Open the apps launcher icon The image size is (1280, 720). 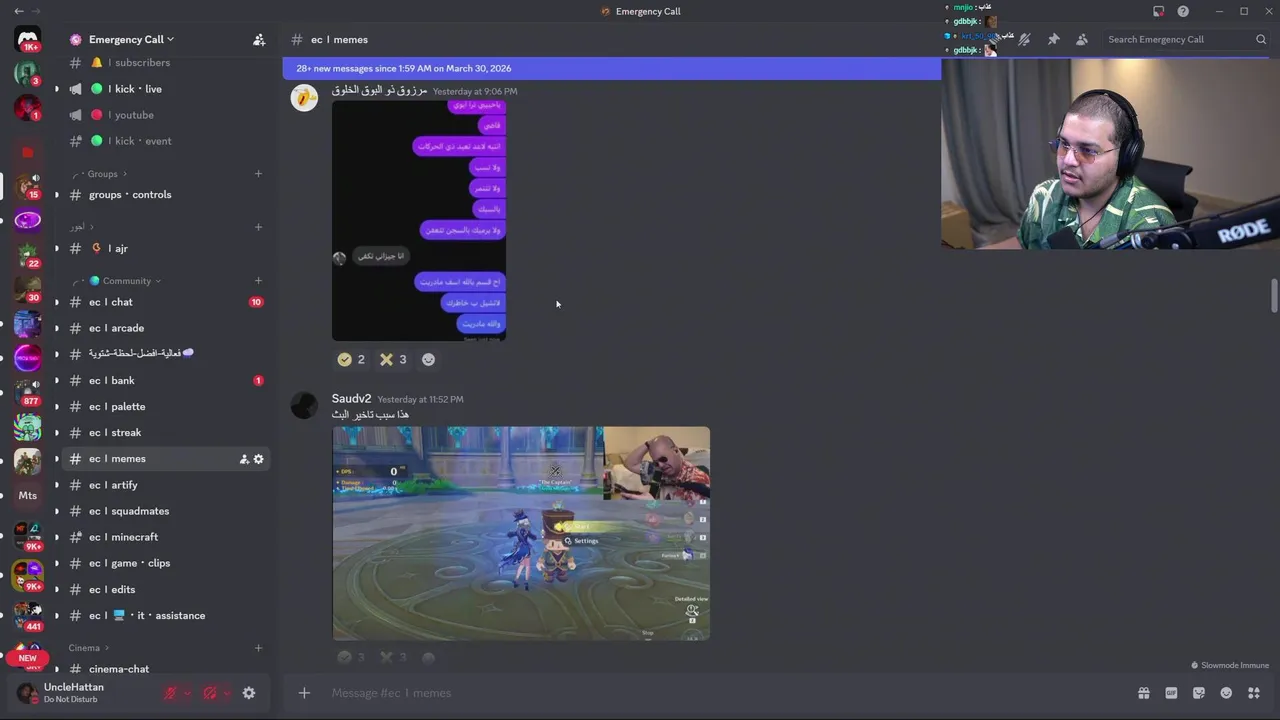click(1253, 693)
